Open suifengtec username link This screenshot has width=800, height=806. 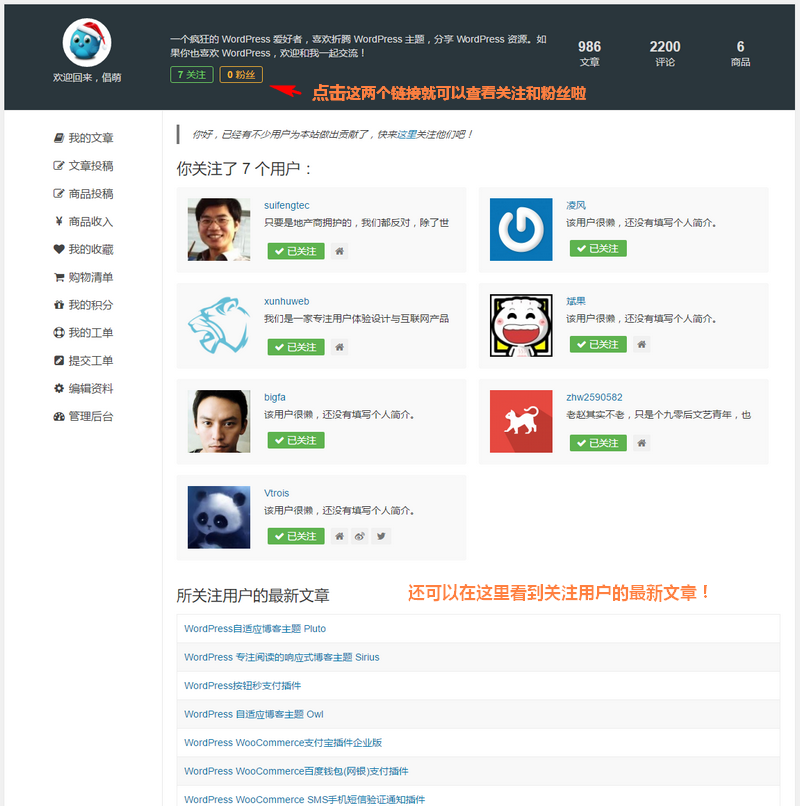coord(287,205)
